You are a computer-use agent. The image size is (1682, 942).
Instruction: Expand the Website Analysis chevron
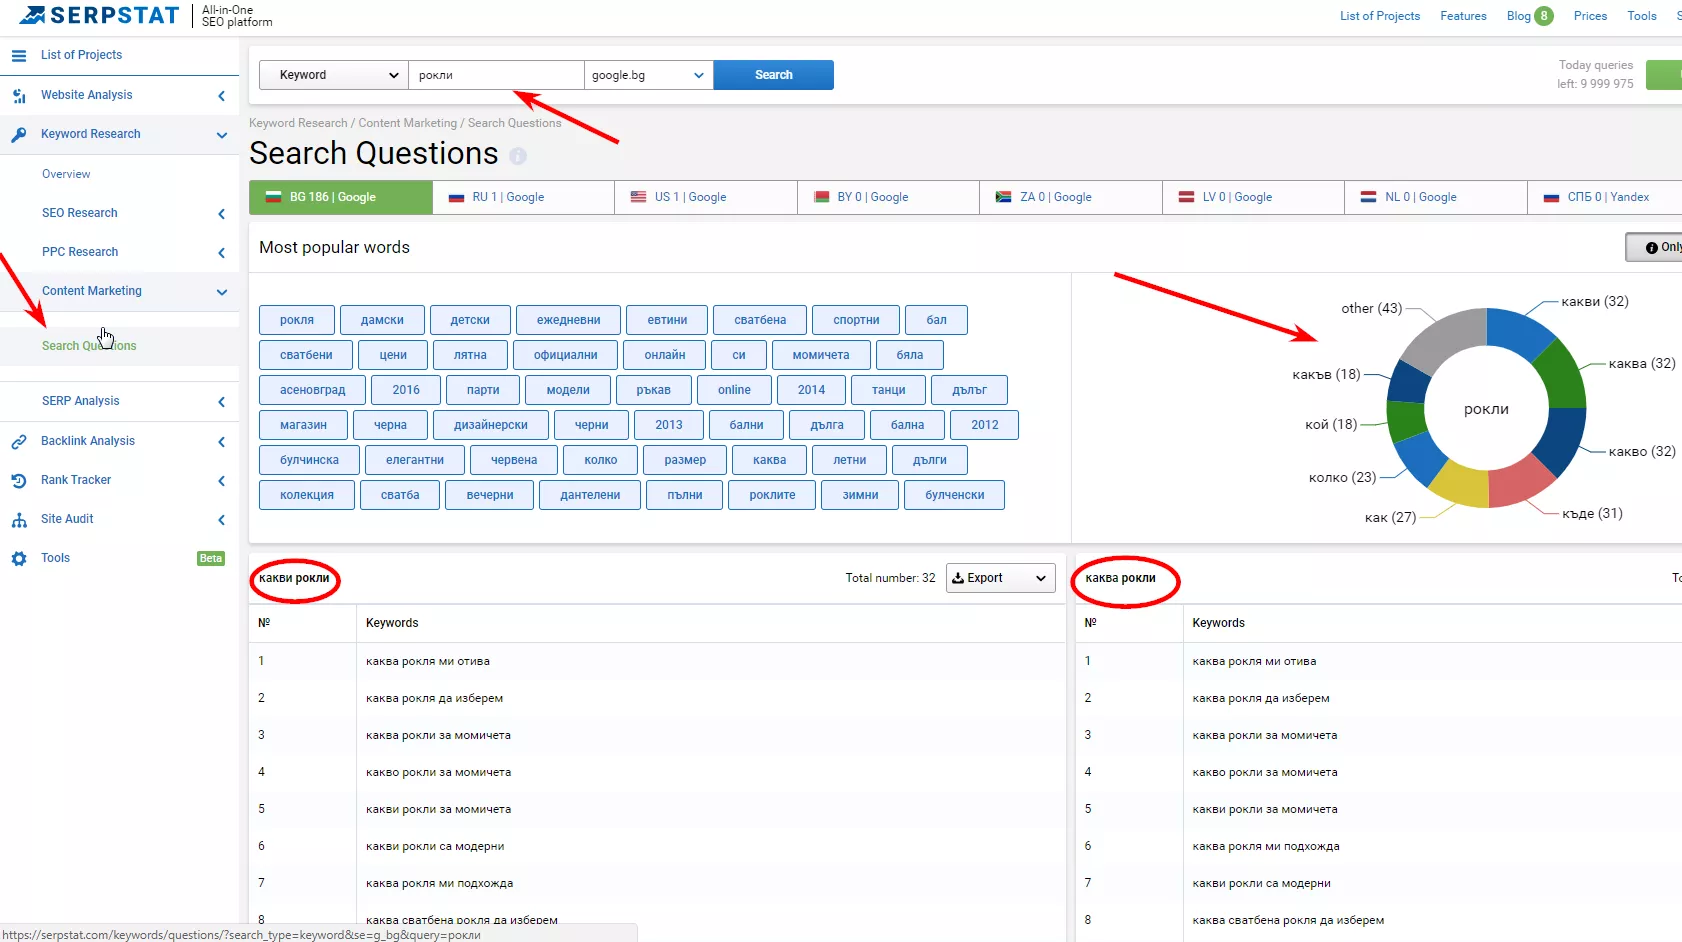pos(221,96)
